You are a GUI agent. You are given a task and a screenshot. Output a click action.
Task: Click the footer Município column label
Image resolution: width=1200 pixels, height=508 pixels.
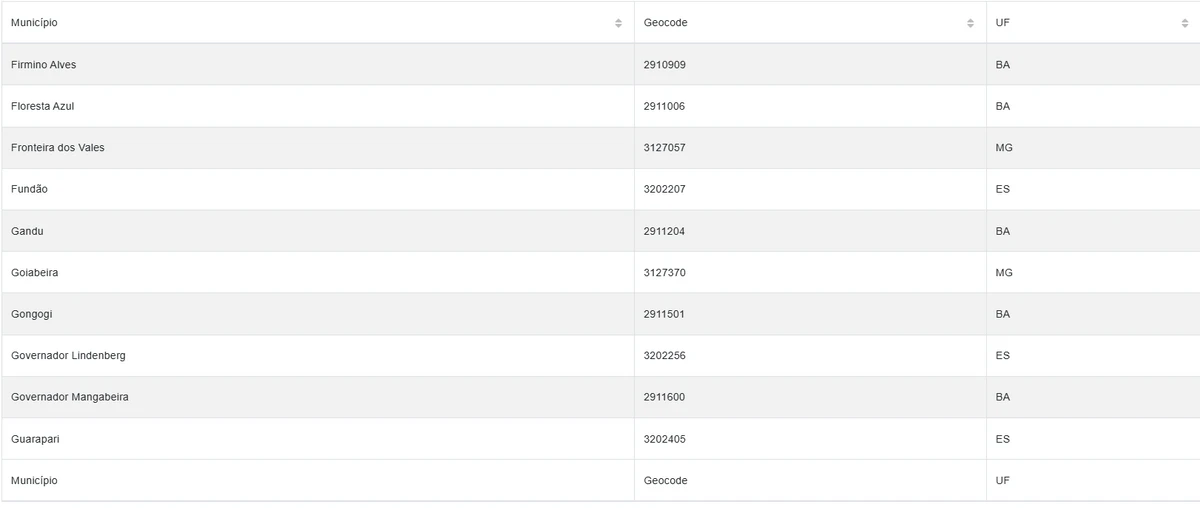34,481
